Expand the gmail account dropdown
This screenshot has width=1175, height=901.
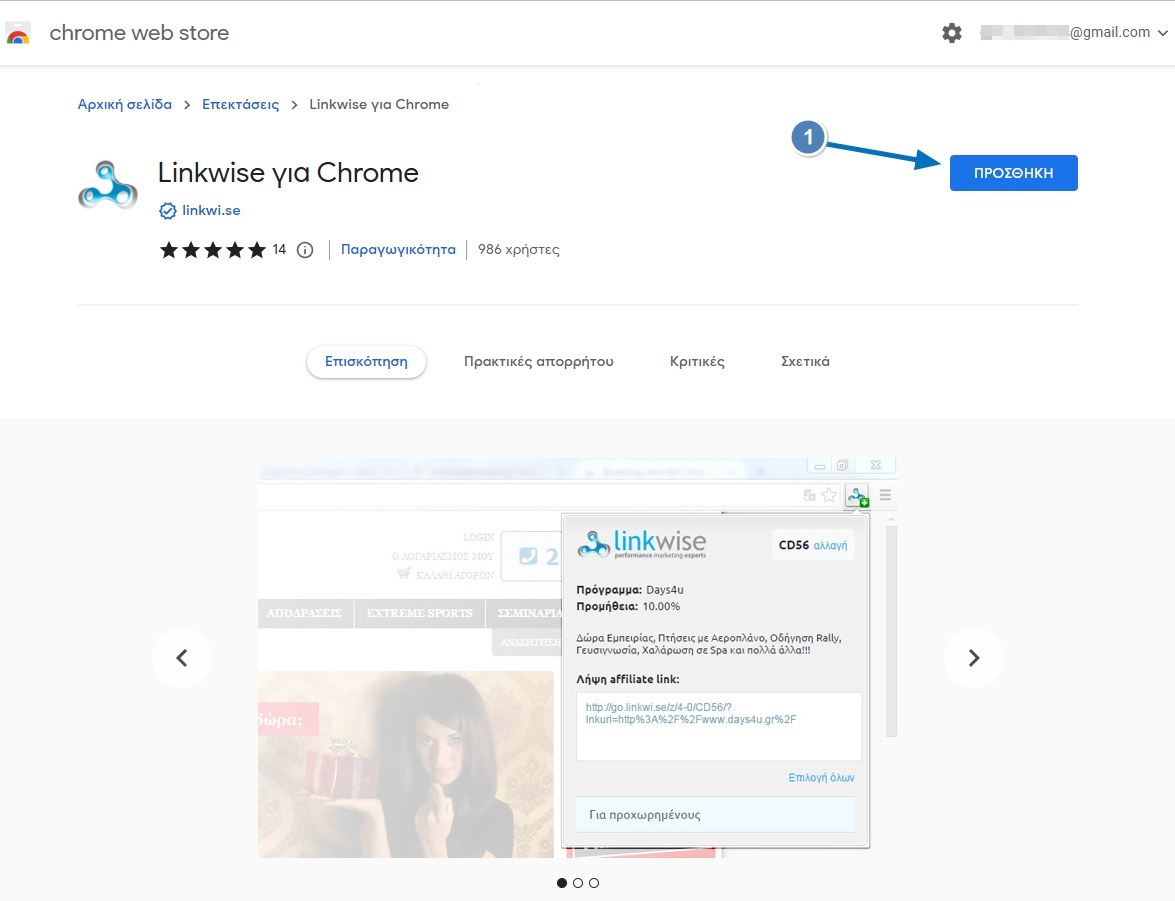pyautogui.click(x=1162, y=33)
